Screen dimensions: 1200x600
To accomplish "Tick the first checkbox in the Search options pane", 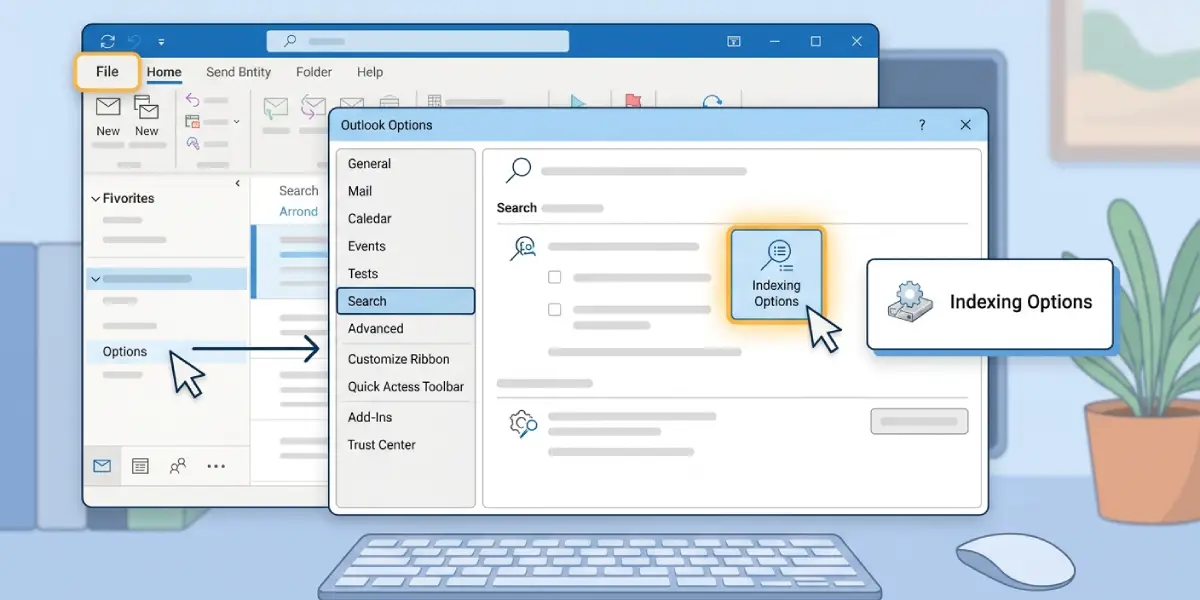I will pyautogui.click(x=555, y=277).
